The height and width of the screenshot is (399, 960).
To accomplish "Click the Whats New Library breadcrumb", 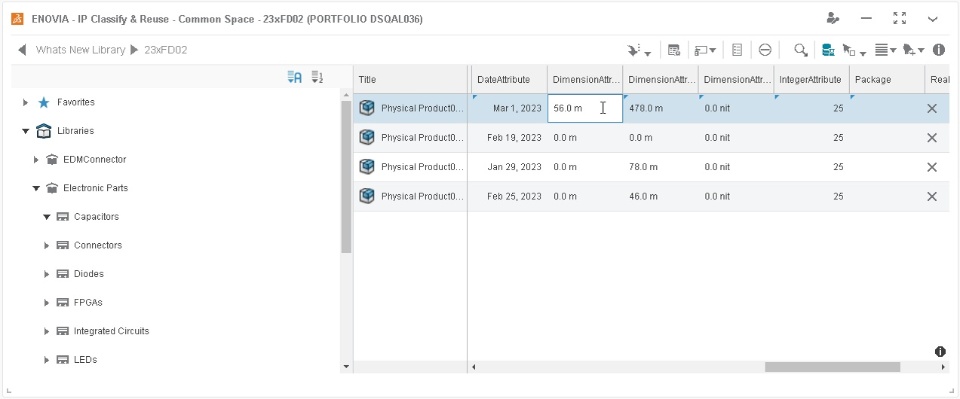I will click(80, 50).
